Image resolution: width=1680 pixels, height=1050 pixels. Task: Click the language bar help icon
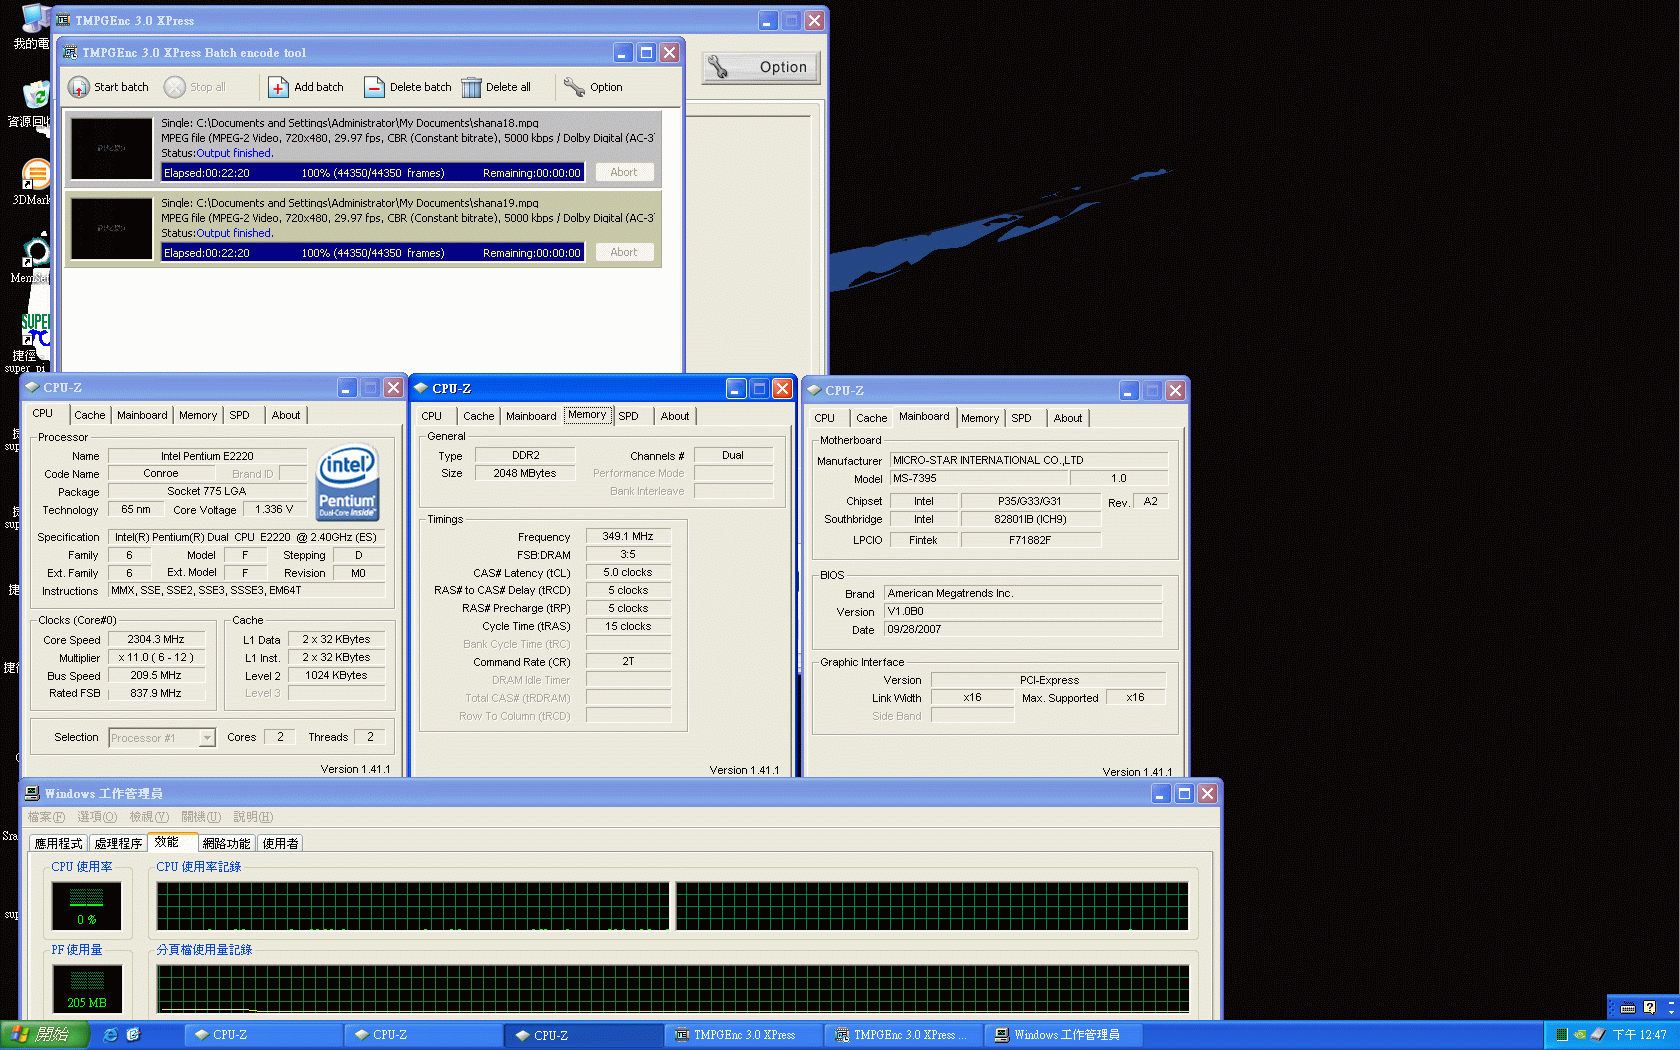(x=1650, y=1007)
